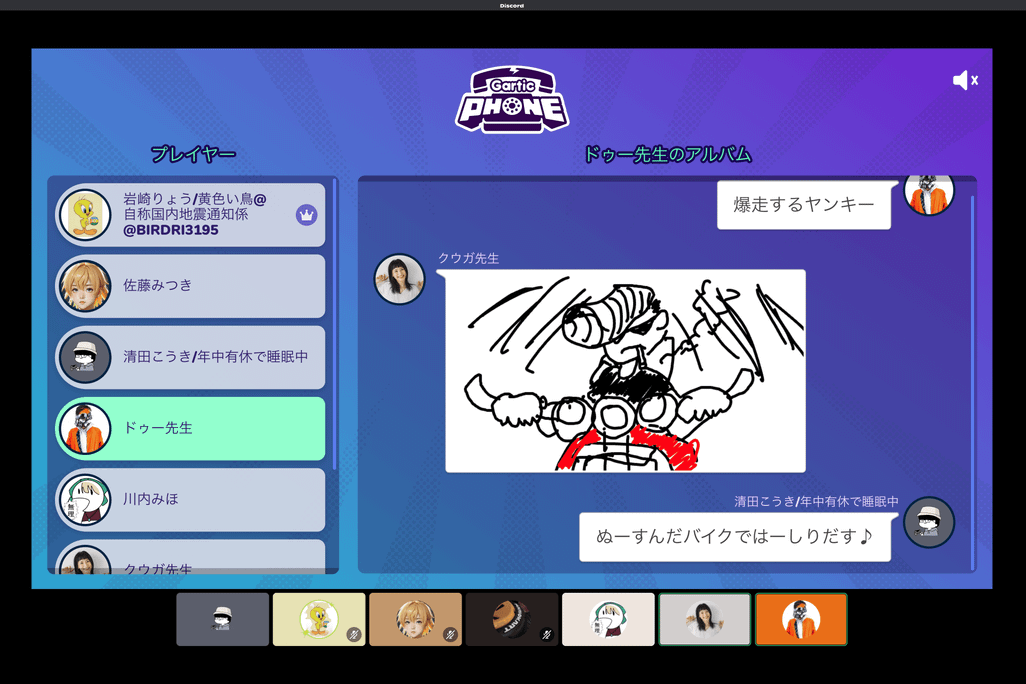The width and height of the screenshot is (1026, 684).
Task: Select Discord video tile with hat avatar
Action: [222, 619]
